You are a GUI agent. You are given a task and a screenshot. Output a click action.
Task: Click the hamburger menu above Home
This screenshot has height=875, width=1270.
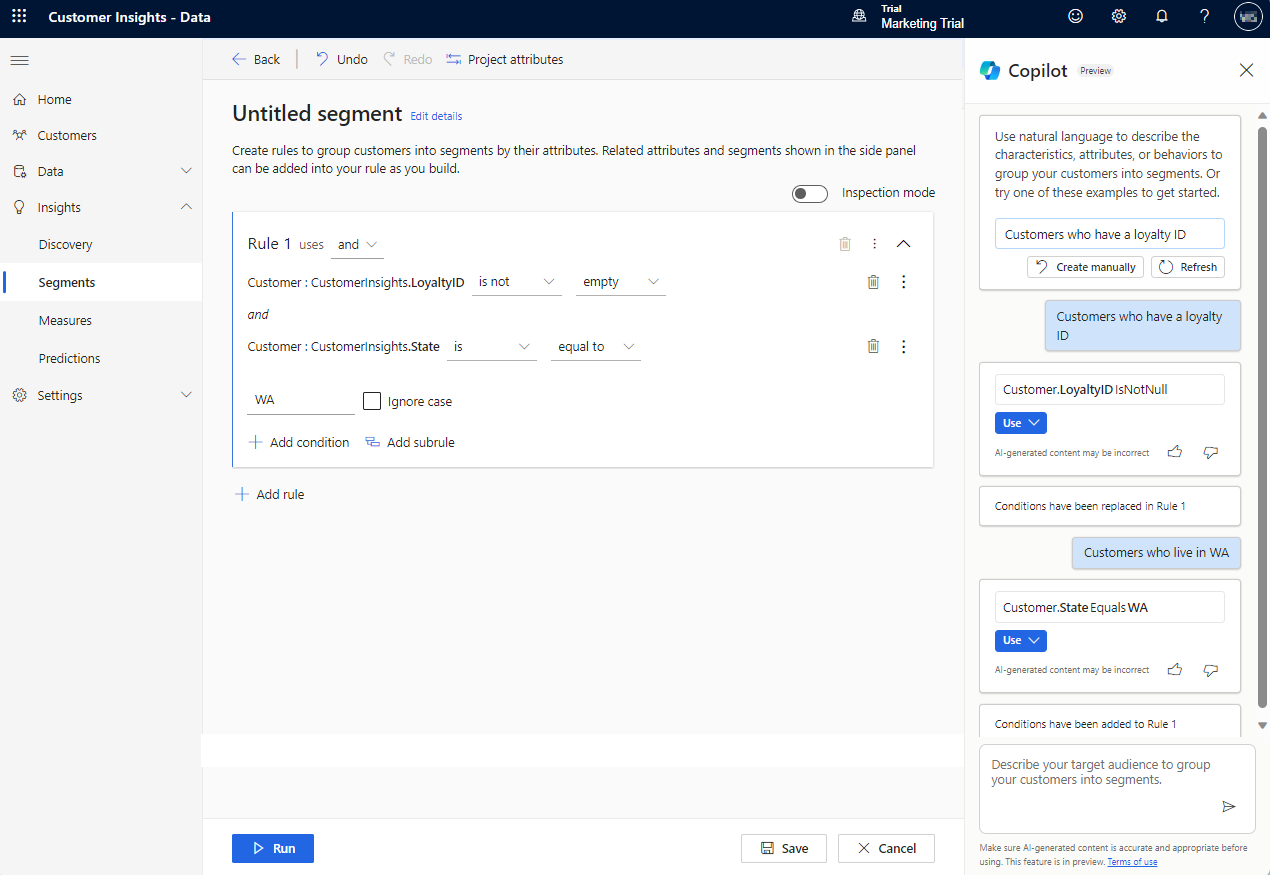coord(19,60)
